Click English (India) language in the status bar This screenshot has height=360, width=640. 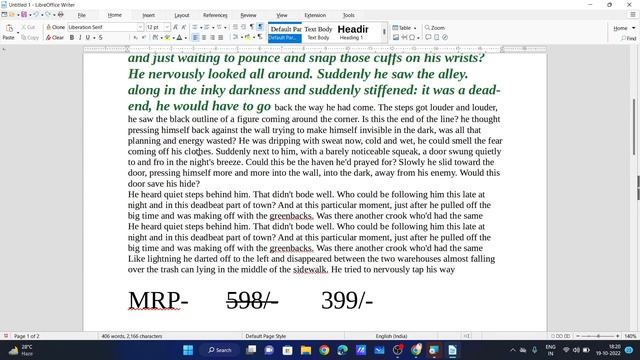pyautogui.click(x=391, y=336)
